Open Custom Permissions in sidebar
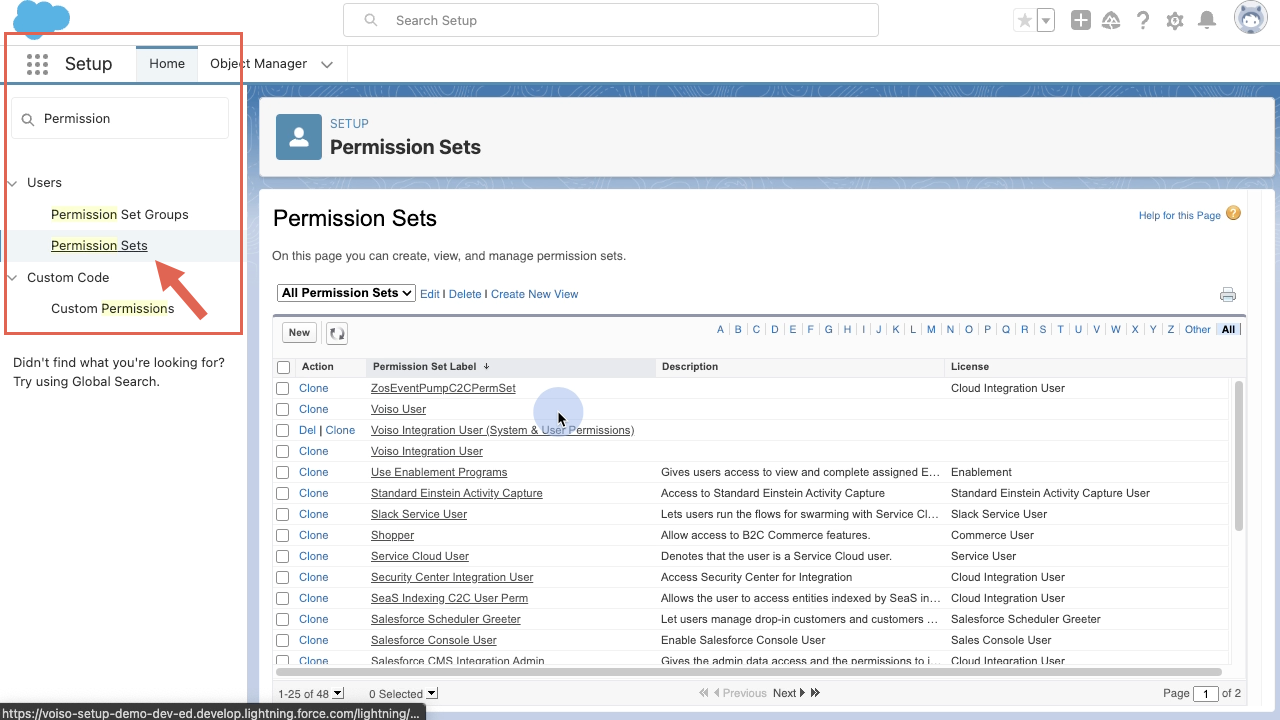The image size is (1280, 720). (113, 309)
